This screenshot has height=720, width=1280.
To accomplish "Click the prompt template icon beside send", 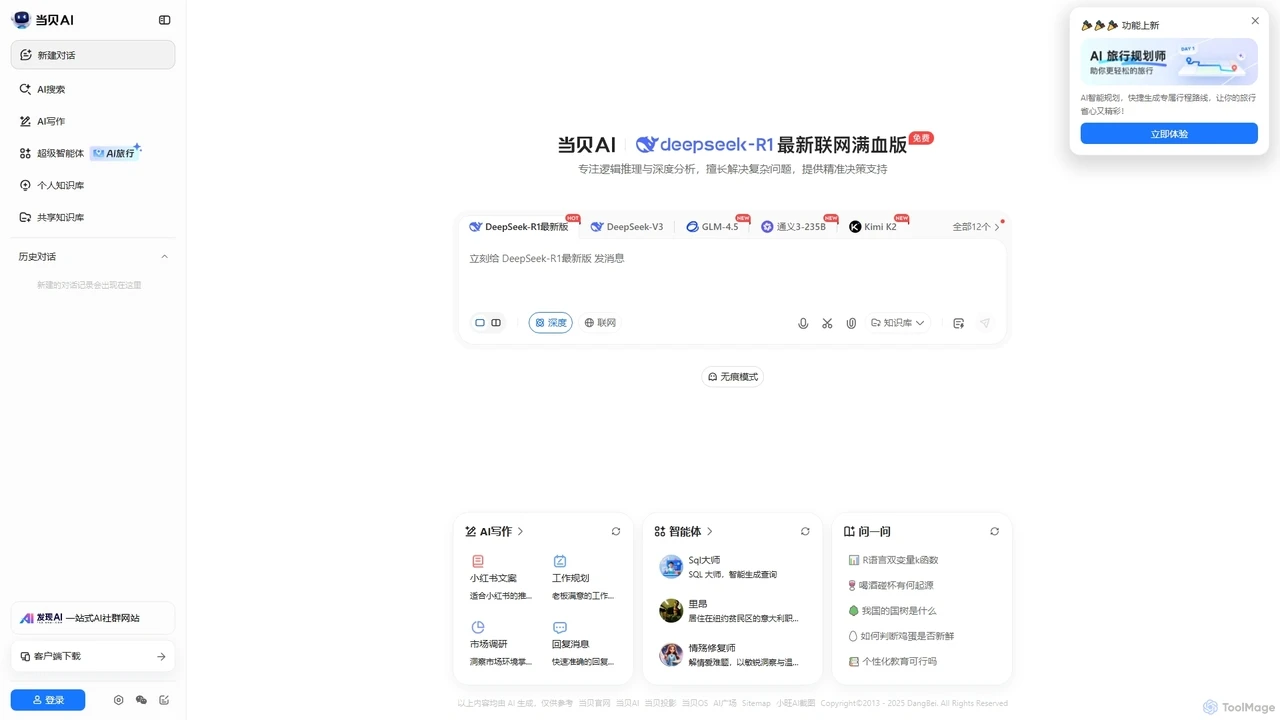I will [959, 323].
